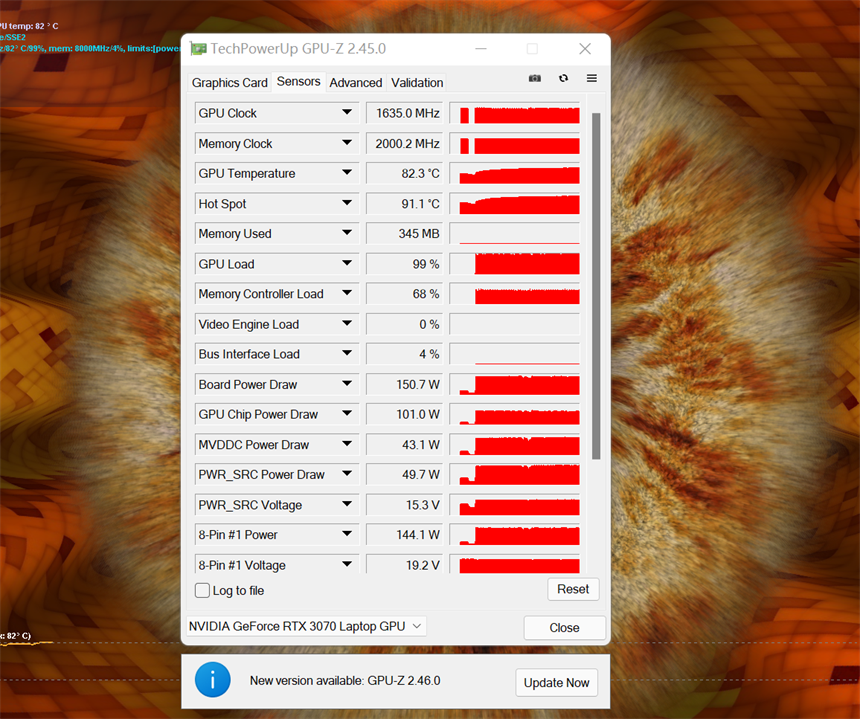The width and height of the screenshot is (860, 719).
Task: Click the GPU Clock history graph
Action: pyautogui.click(x=514, y=113)
